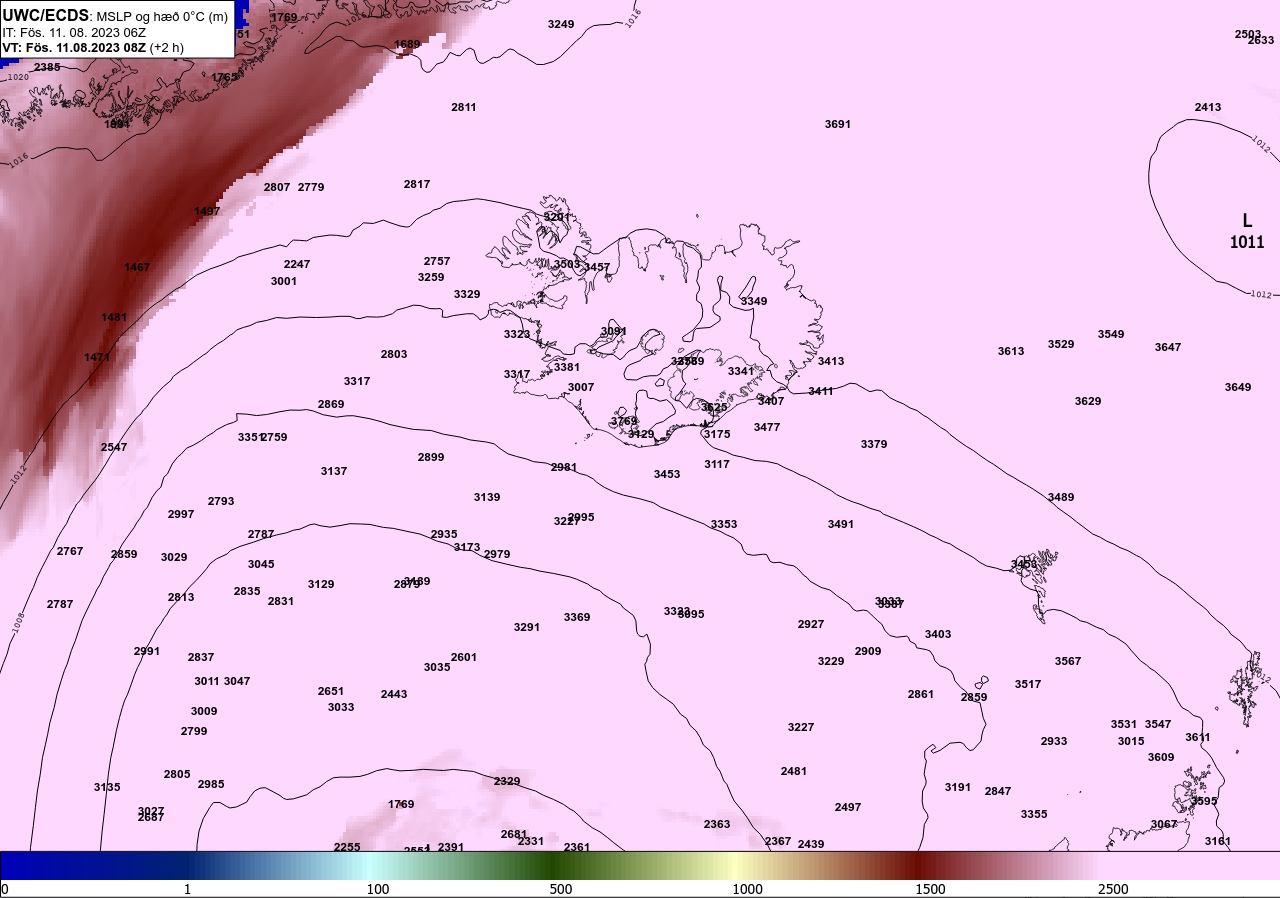
Task: Click the value 3001
Action: coord(284,281)
